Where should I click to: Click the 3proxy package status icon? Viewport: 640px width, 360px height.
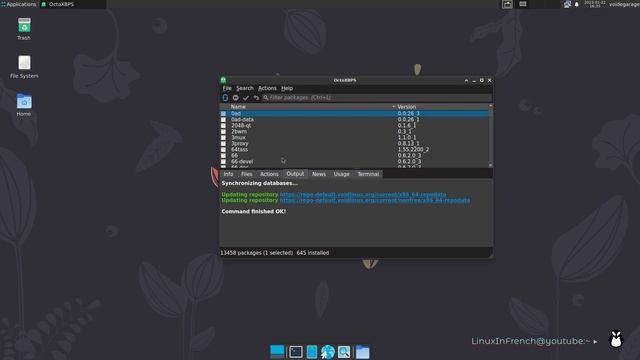tap(223, 143)
